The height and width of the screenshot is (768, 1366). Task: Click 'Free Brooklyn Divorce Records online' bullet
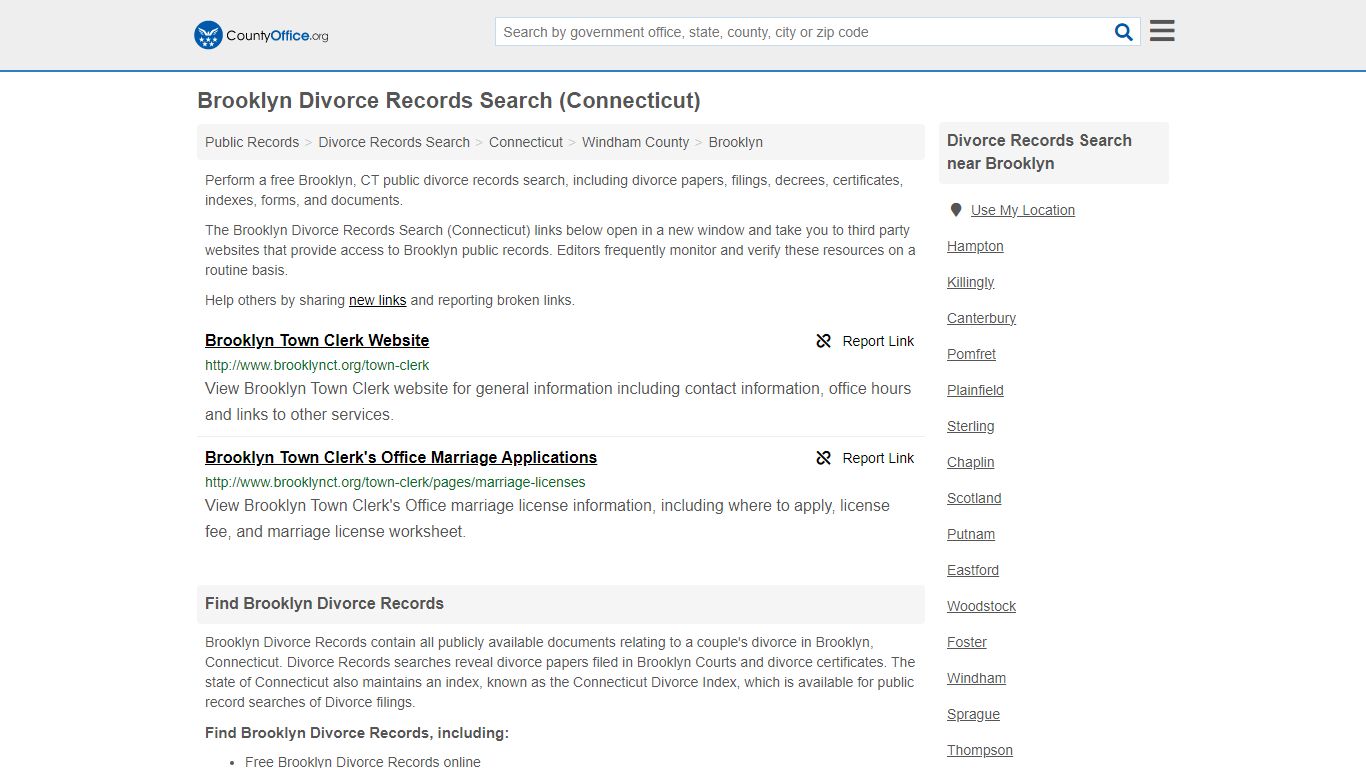[363, 761]
